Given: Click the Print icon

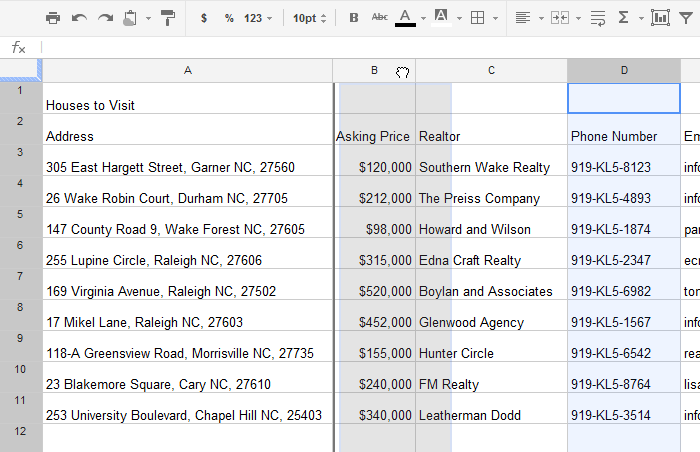Looking at the screenshot, I should point(53,18).
